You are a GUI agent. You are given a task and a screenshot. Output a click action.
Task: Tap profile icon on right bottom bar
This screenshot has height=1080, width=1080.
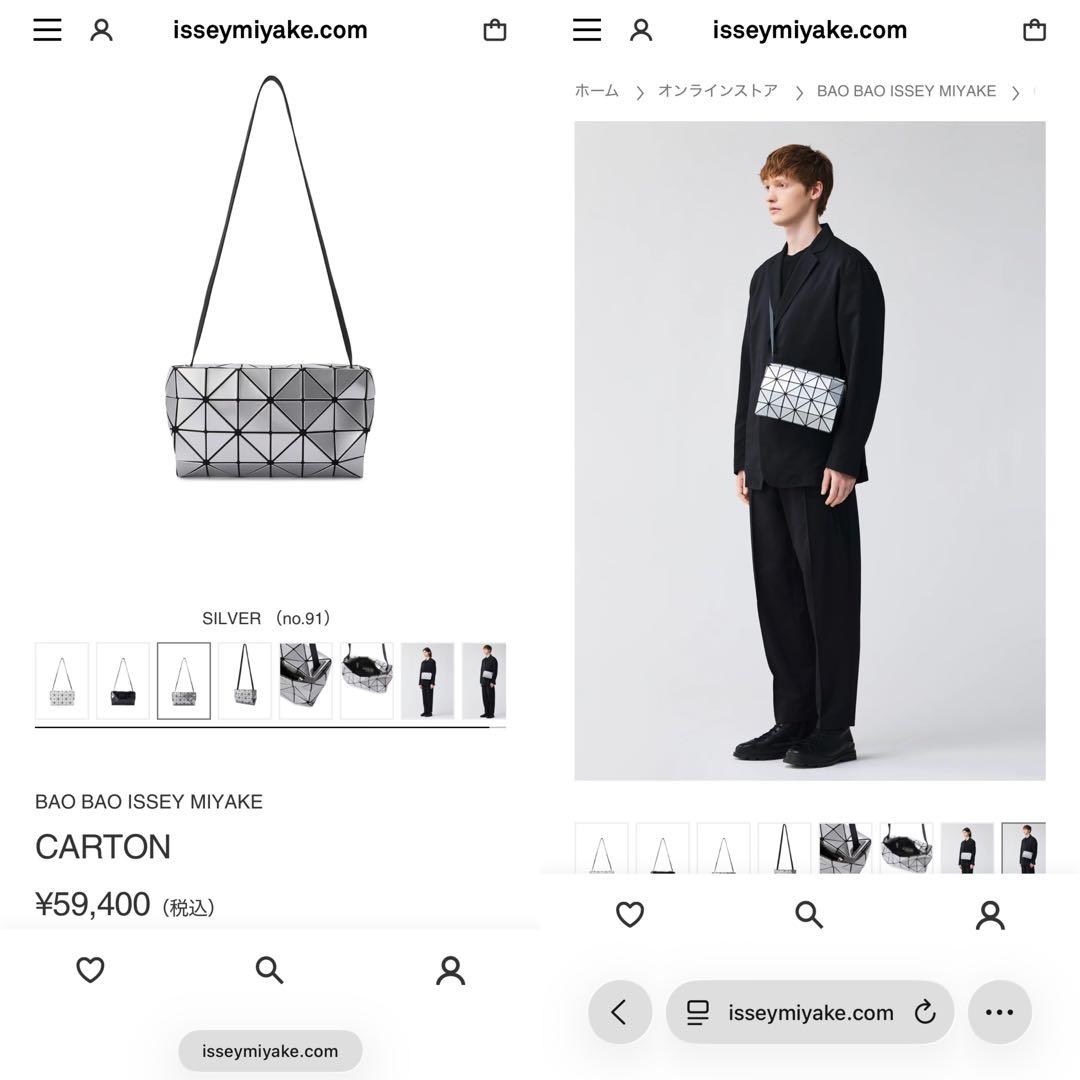990,915
